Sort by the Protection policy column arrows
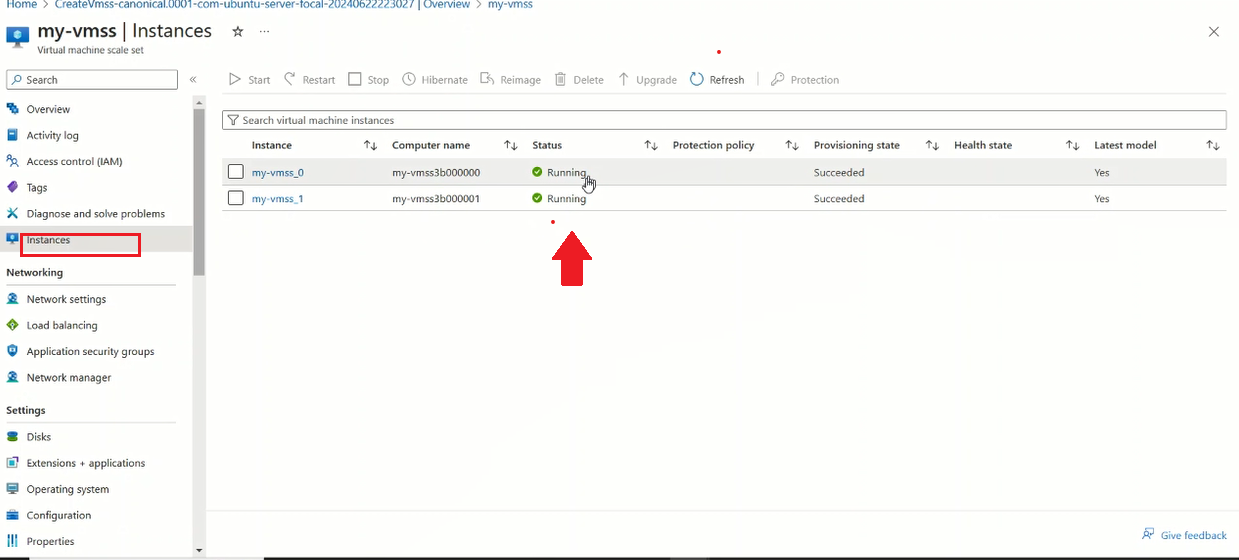1239x560 pixels. coord(792,145)
